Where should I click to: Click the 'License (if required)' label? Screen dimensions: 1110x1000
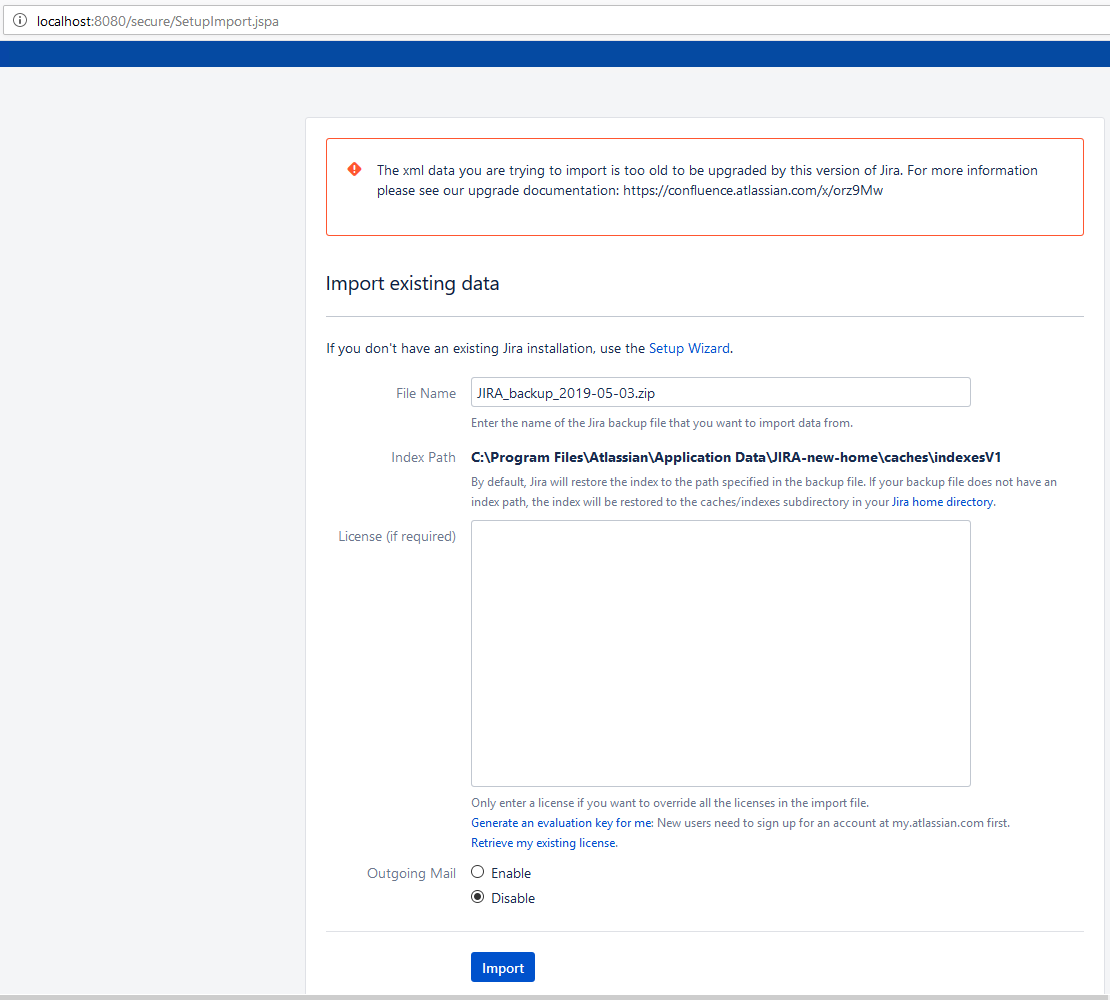click(396, 536)
